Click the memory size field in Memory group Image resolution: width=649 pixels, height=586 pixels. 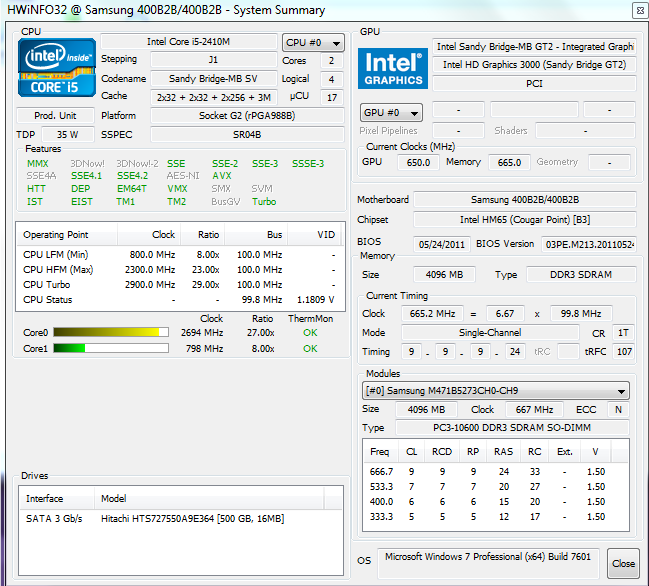[x=445, y=274]
